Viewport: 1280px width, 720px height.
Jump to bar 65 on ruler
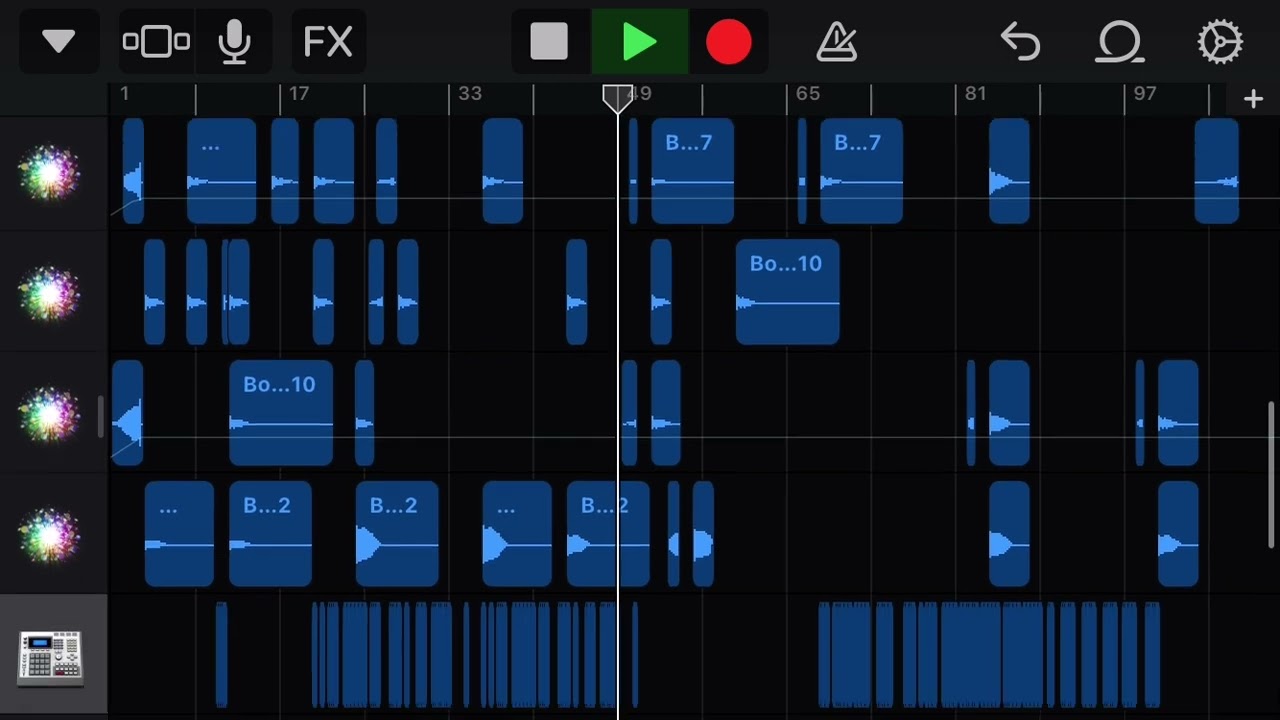807,94
